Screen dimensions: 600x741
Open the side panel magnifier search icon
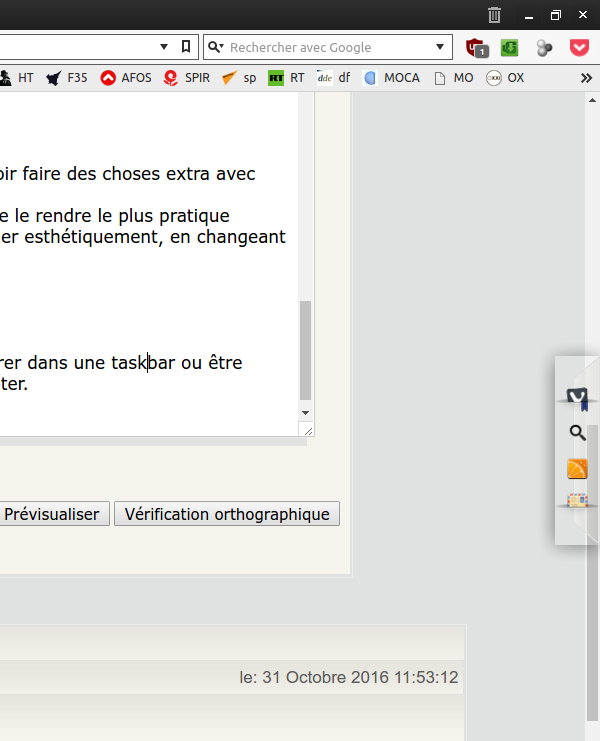click(577, 432)
